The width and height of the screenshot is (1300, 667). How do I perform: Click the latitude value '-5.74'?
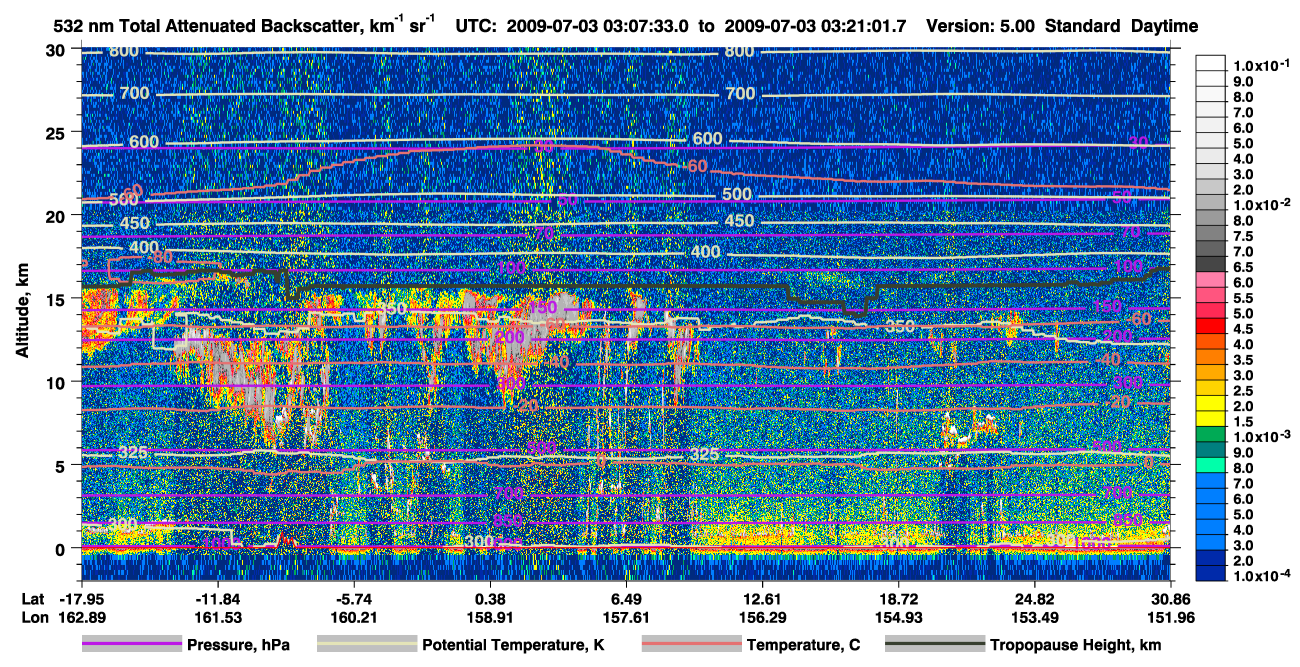coord(353,598)
